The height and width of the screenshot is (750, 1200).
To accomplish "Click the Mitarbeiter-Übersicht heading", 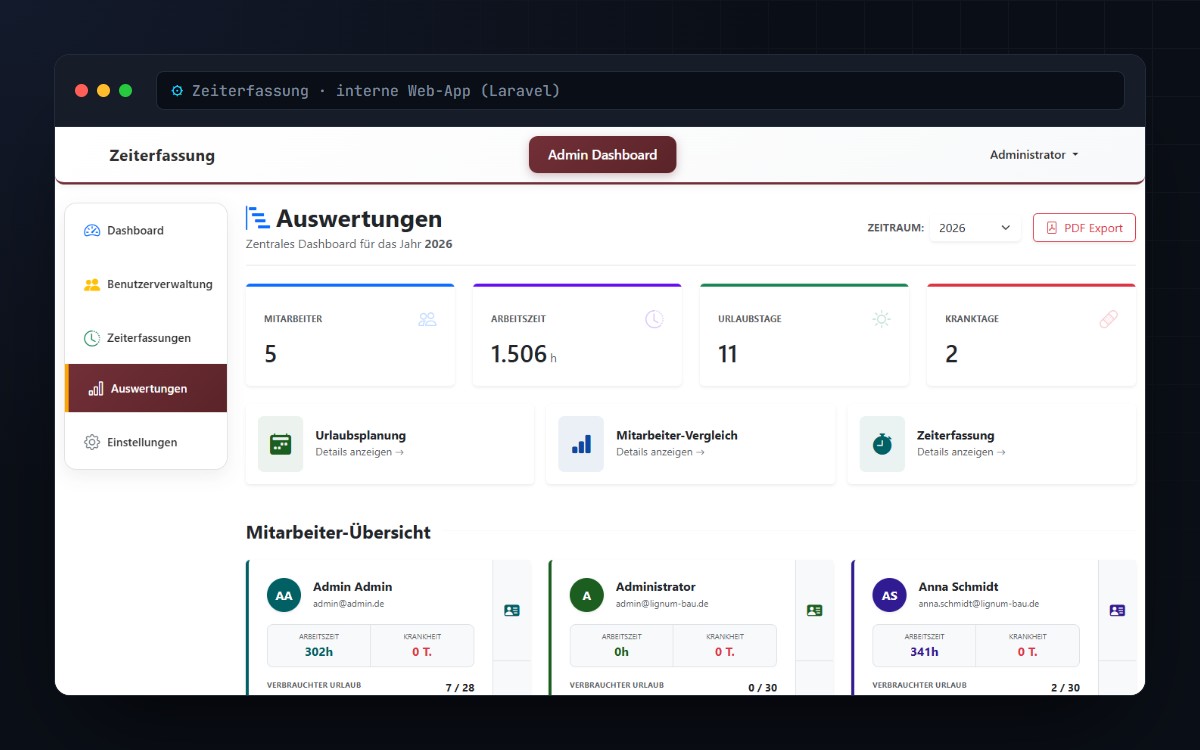I will (x=338, y=533).
